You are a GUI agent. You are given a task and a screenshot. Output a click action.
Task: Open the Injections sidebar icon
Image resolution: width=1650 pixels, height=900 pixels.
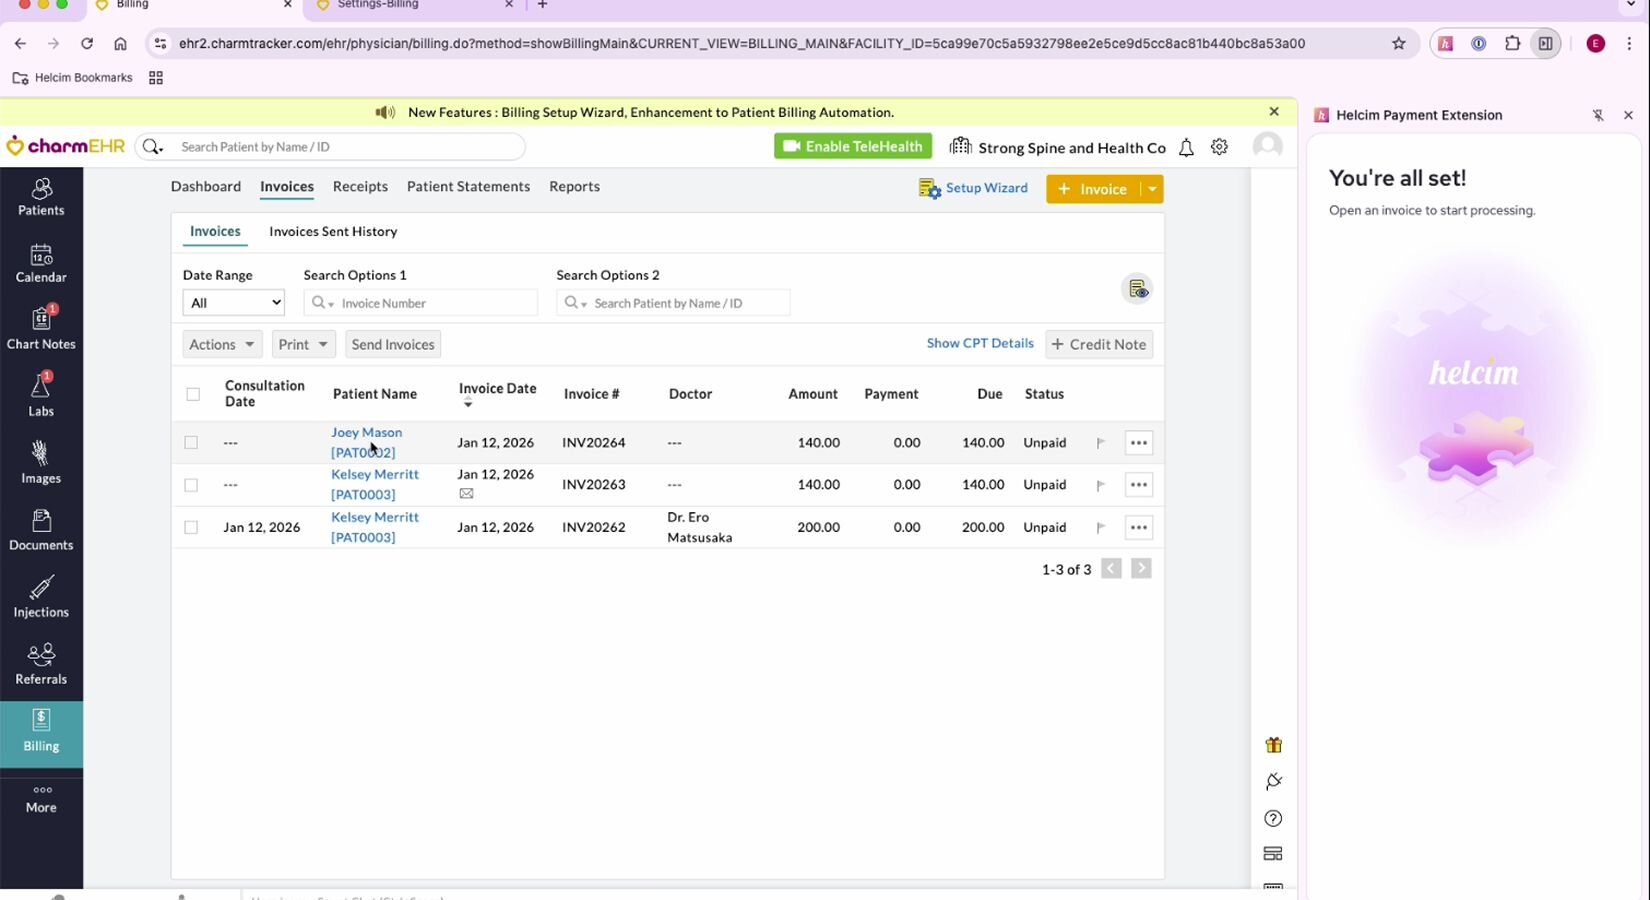click(41, 596)
